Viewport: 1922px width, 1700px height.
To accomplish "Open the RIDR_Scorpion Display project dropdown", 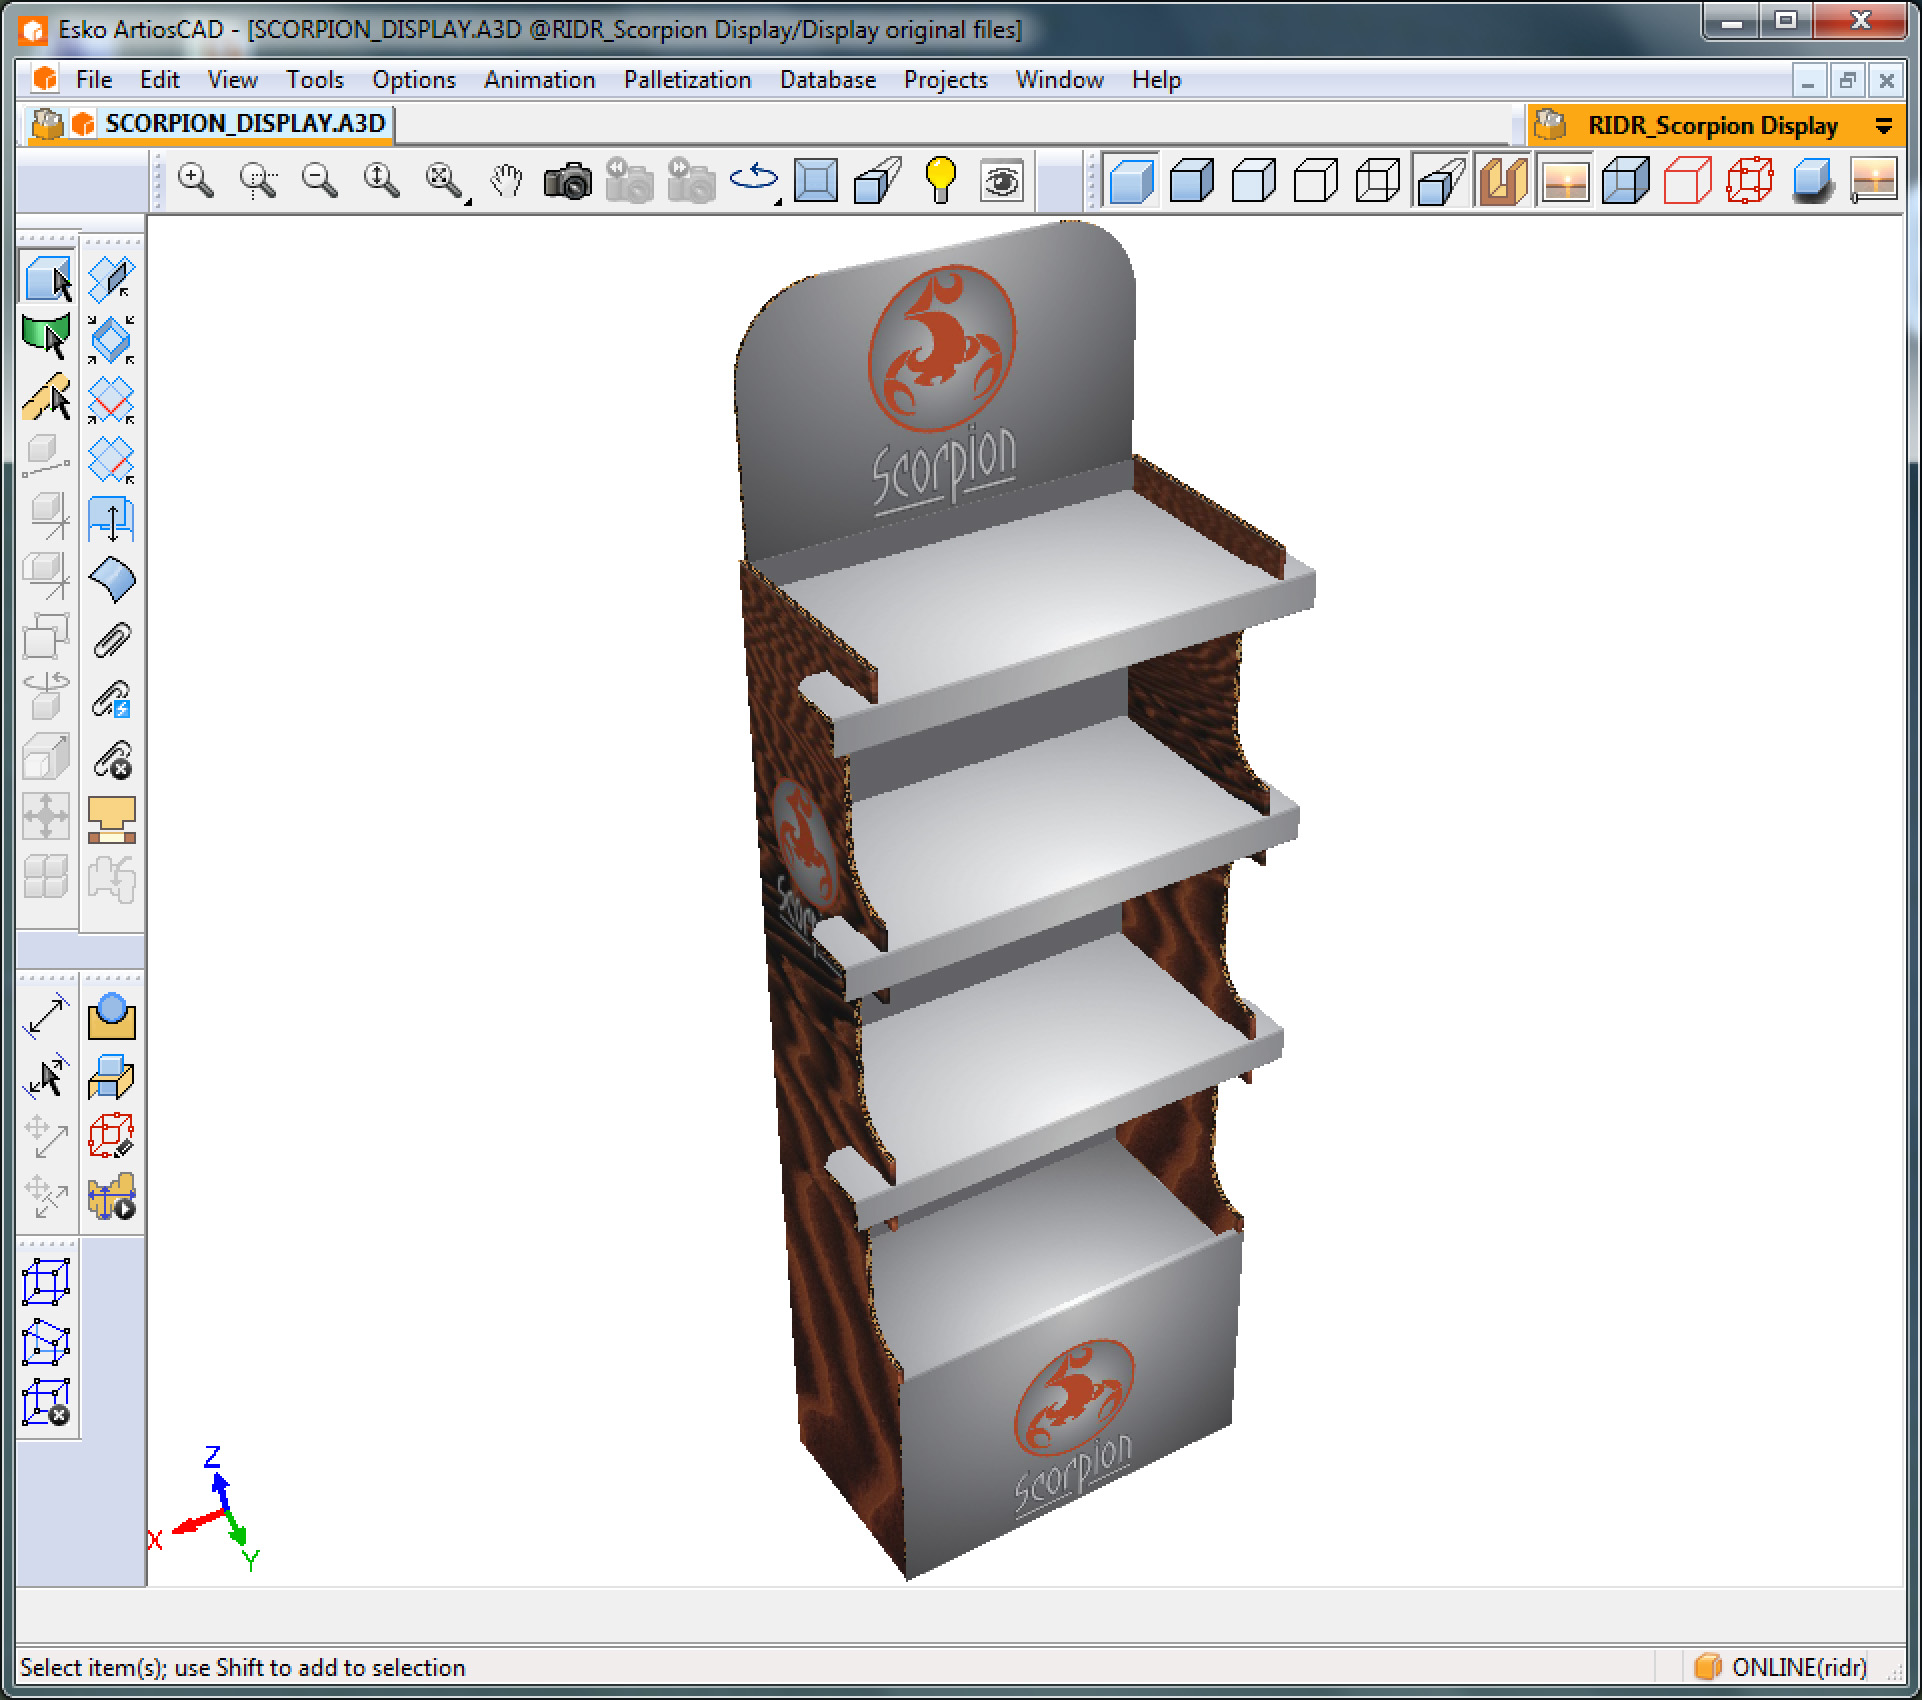I will tap(1885, 125).
